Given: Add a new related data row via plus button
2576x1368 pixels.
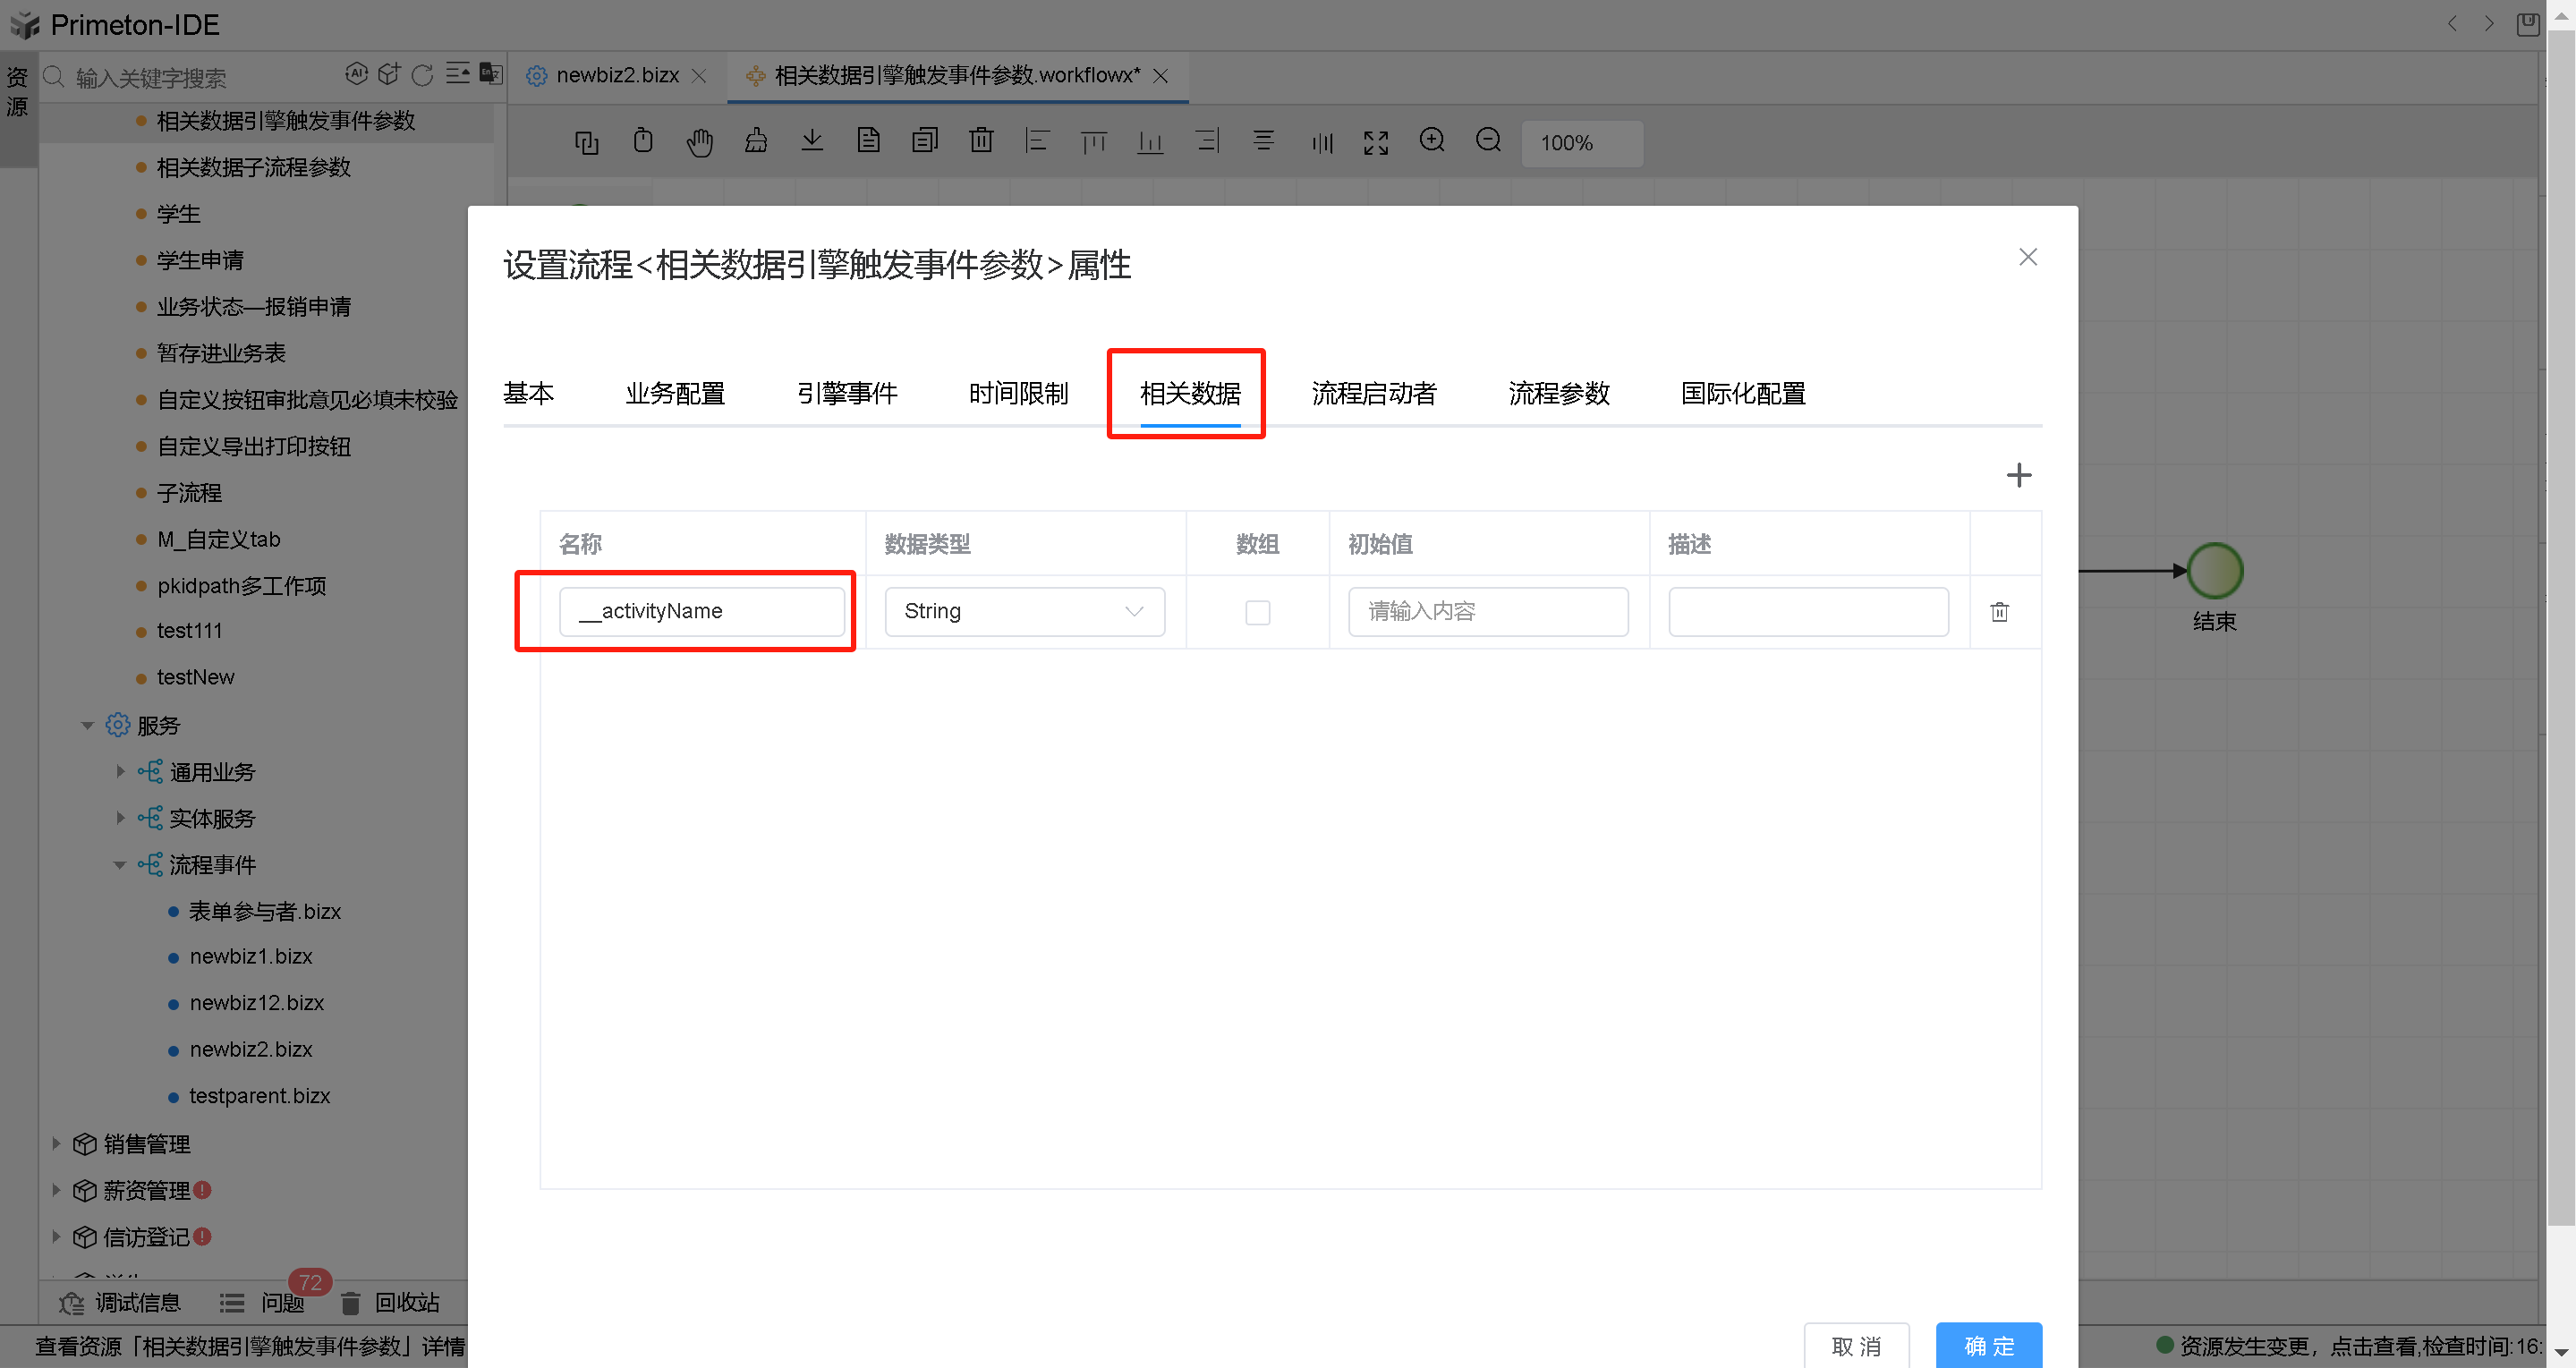Looking at the screenshot, I should pos(2019,475).
